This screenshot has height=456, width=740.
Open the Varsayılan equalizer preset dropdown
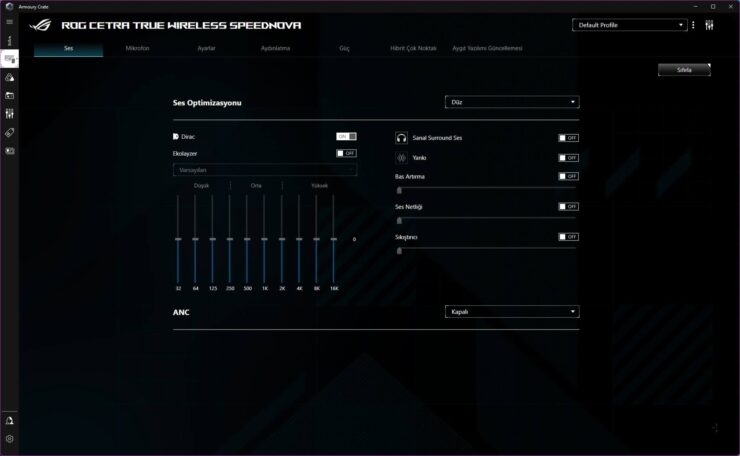click(265, 170)
